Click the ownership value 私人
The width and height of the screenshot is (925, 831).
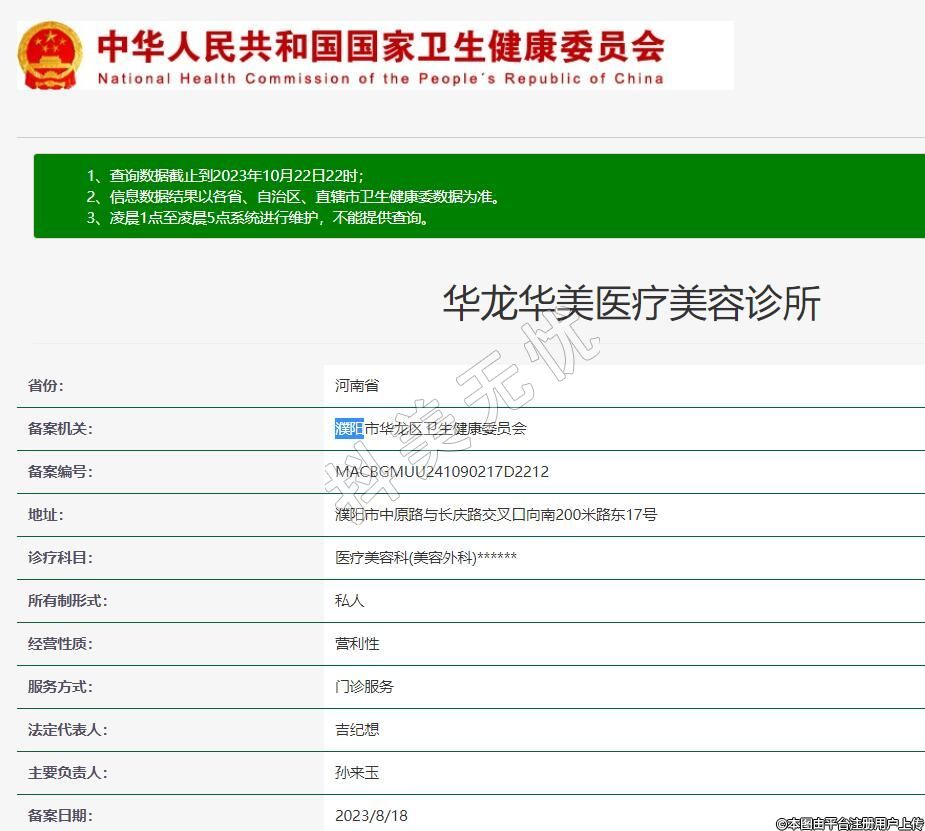pos(350,601)
